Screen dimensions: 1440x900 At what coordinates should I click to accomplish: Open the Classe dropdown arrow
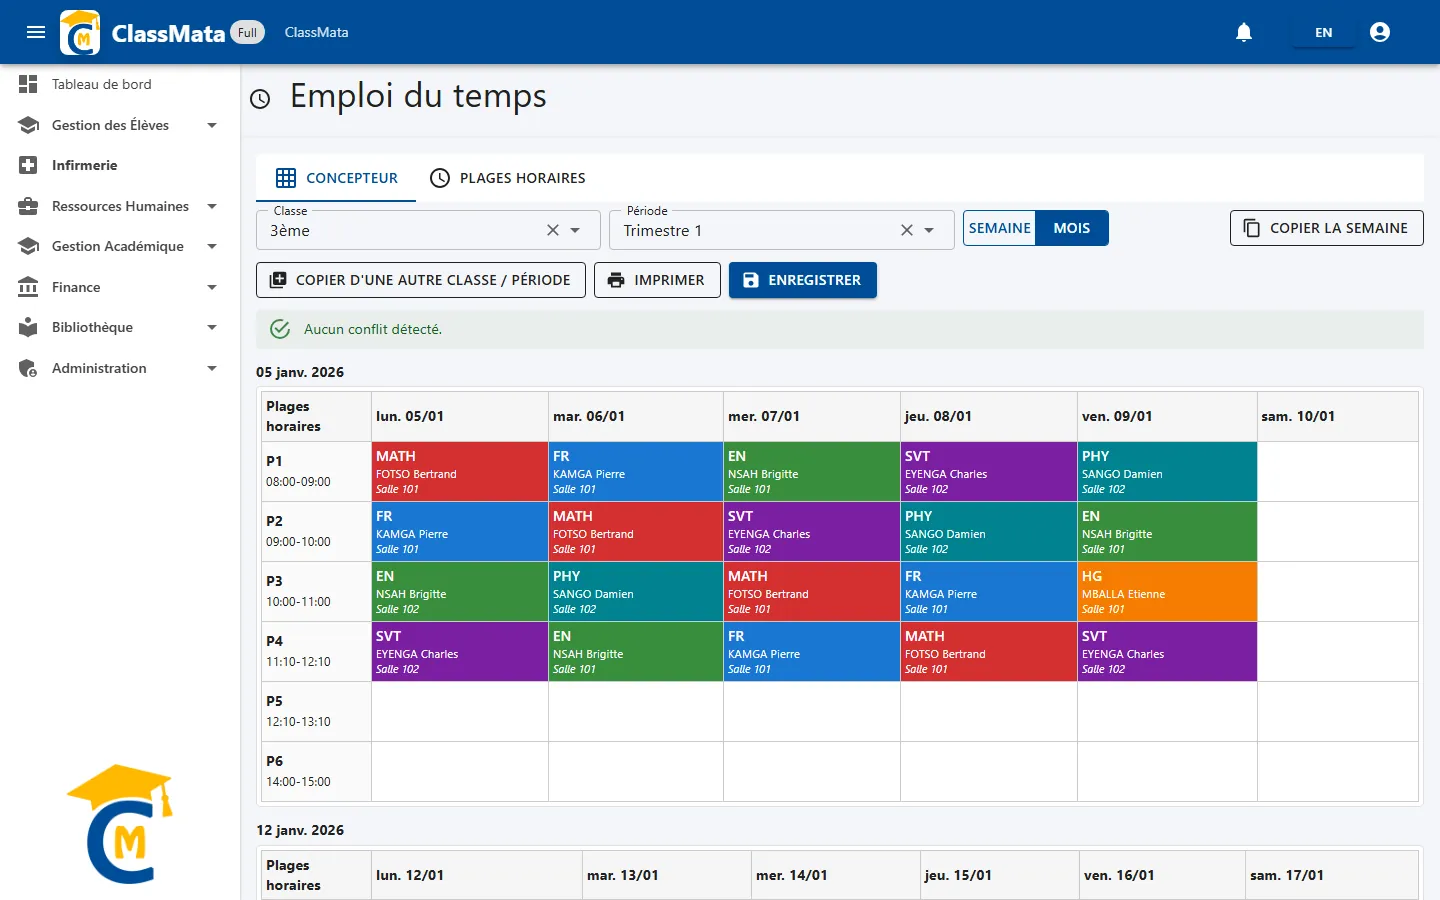pyautogui.click(x=575, y=230)
